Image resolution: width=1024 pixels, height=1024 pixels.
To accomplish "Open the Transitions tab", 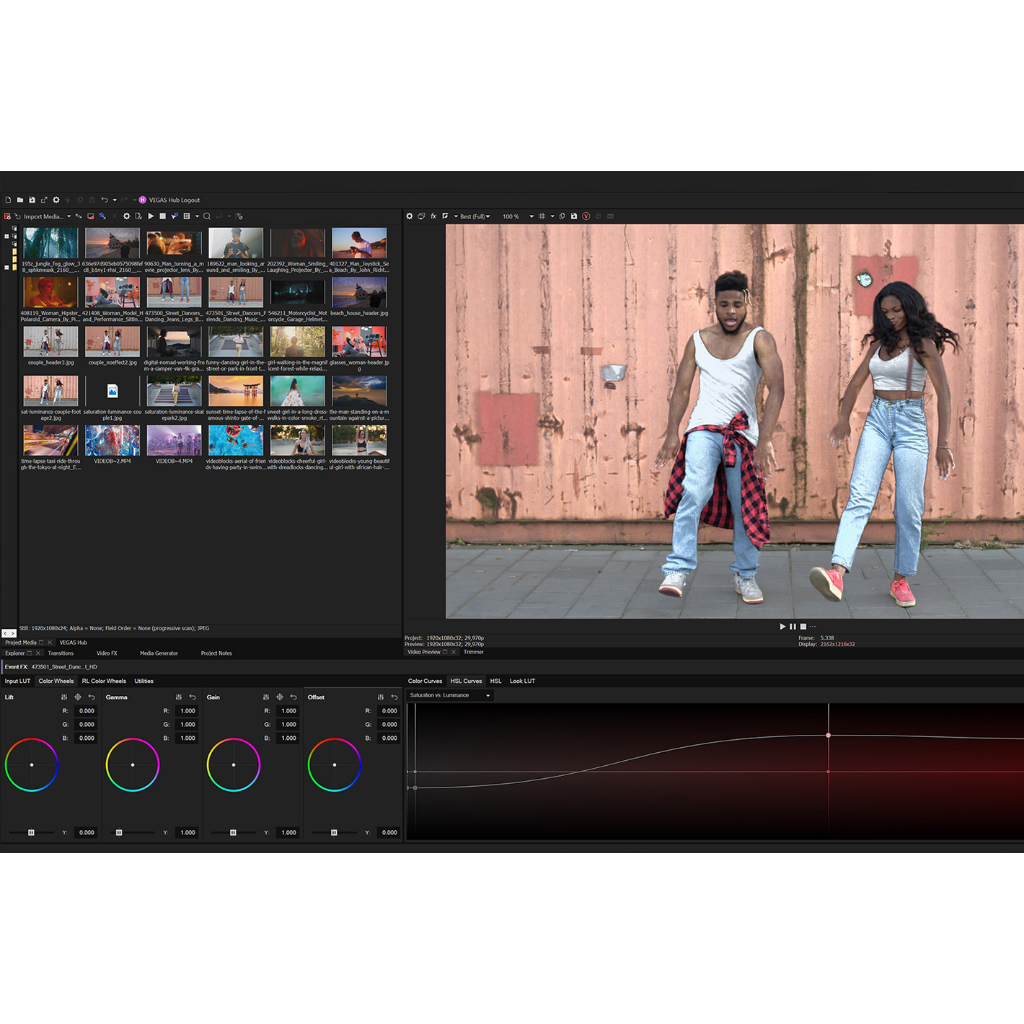I will click(x=61, y=653).
